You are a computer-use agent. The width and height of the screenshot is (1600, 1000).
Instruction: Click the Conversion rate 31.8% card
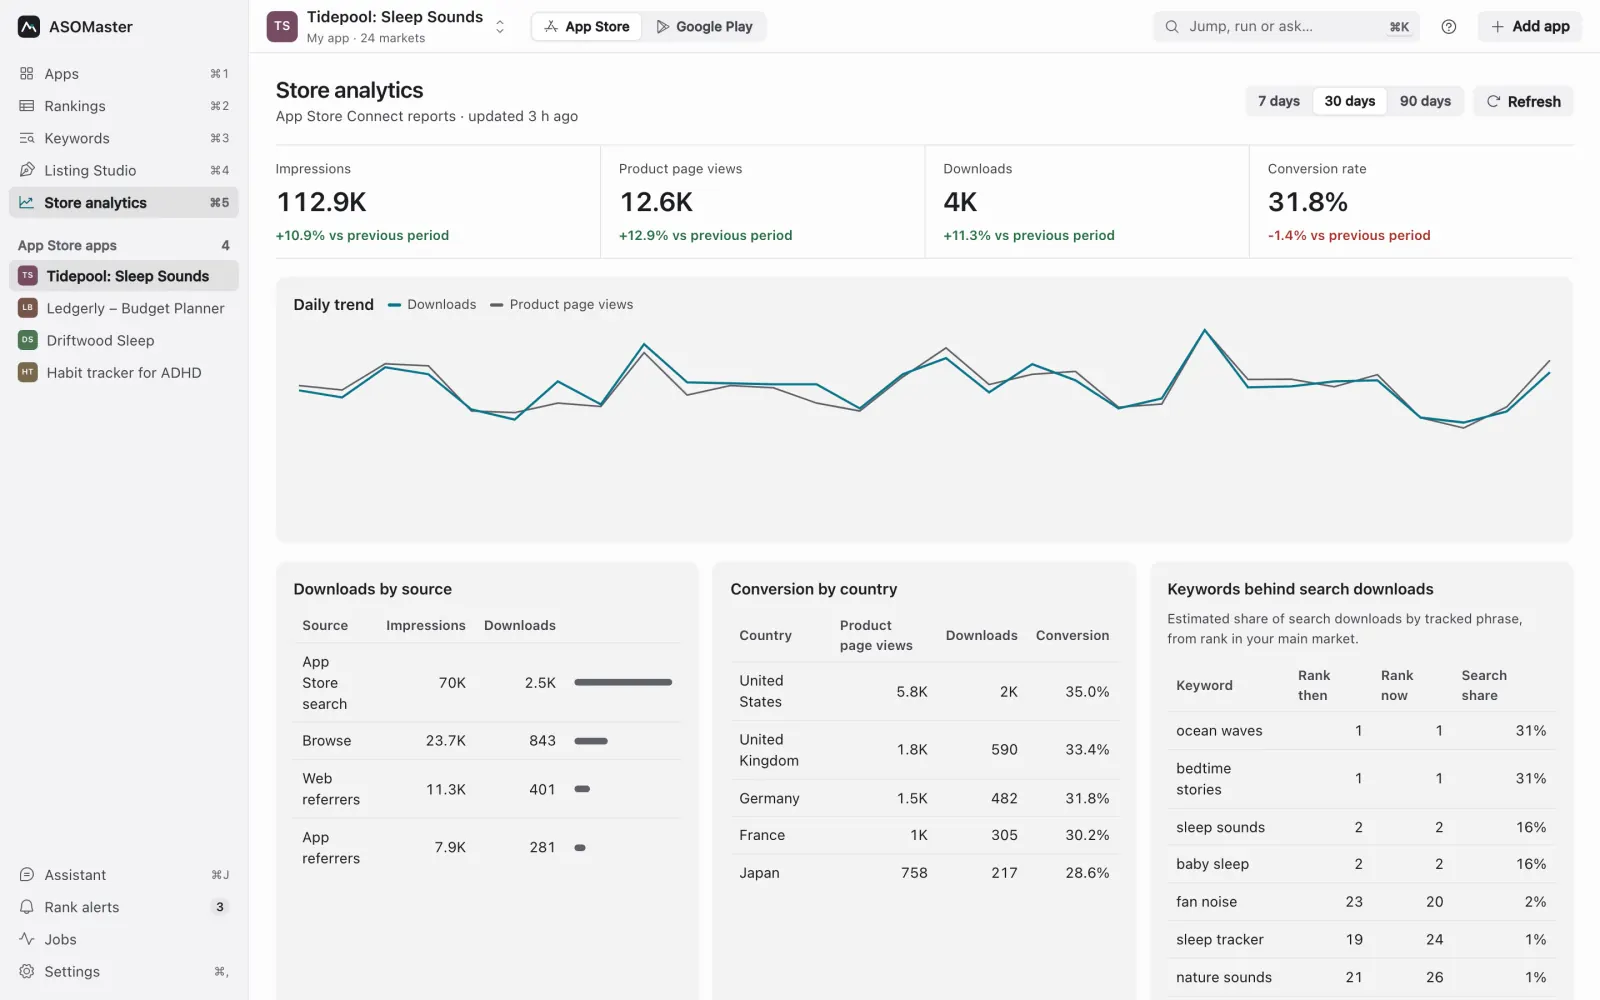[1411, 202]
